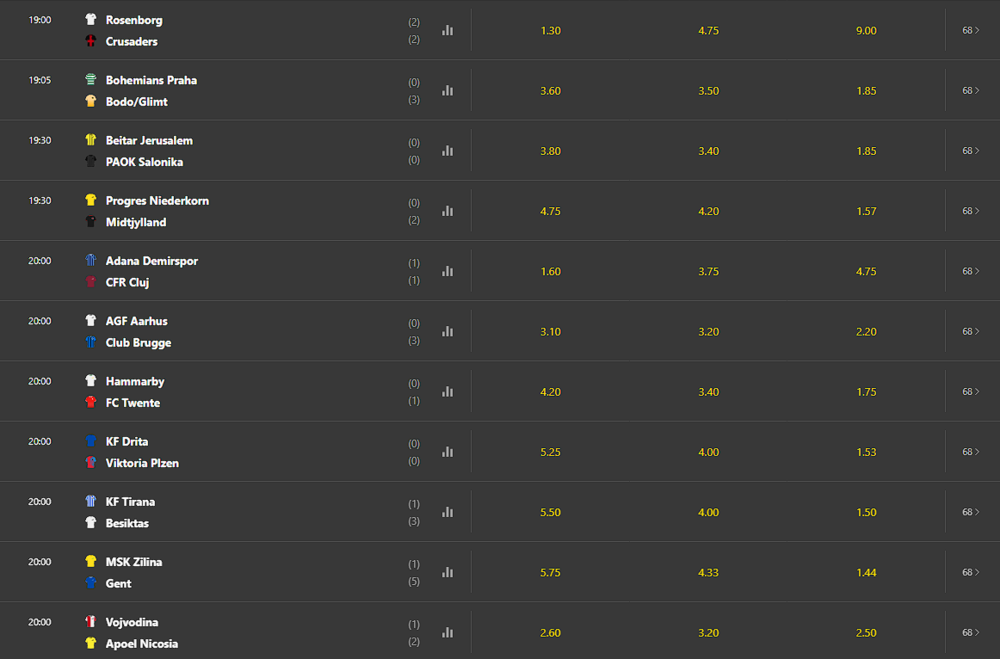Screen dimensions: 1000x659
Task: Select Rosenborg home win odds 1.30
Action: tap(550, 31)
